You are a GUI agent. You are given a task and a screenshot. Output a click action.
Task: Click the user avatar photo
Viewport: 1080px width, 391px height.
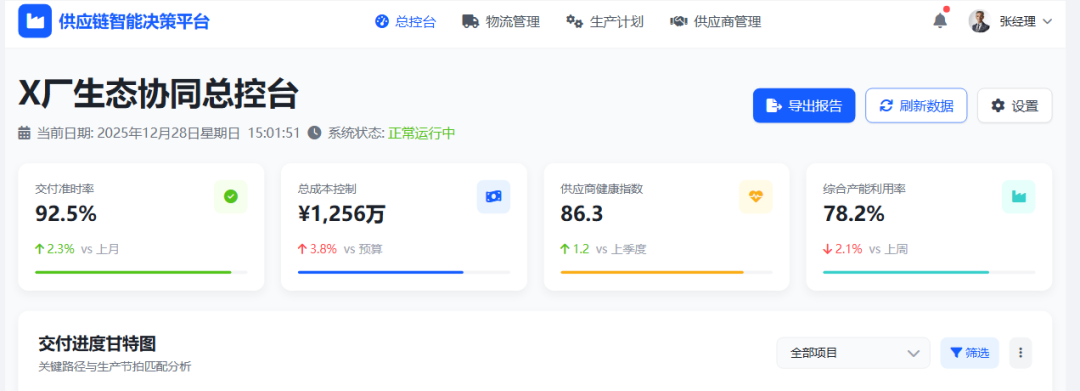(979, 21)
